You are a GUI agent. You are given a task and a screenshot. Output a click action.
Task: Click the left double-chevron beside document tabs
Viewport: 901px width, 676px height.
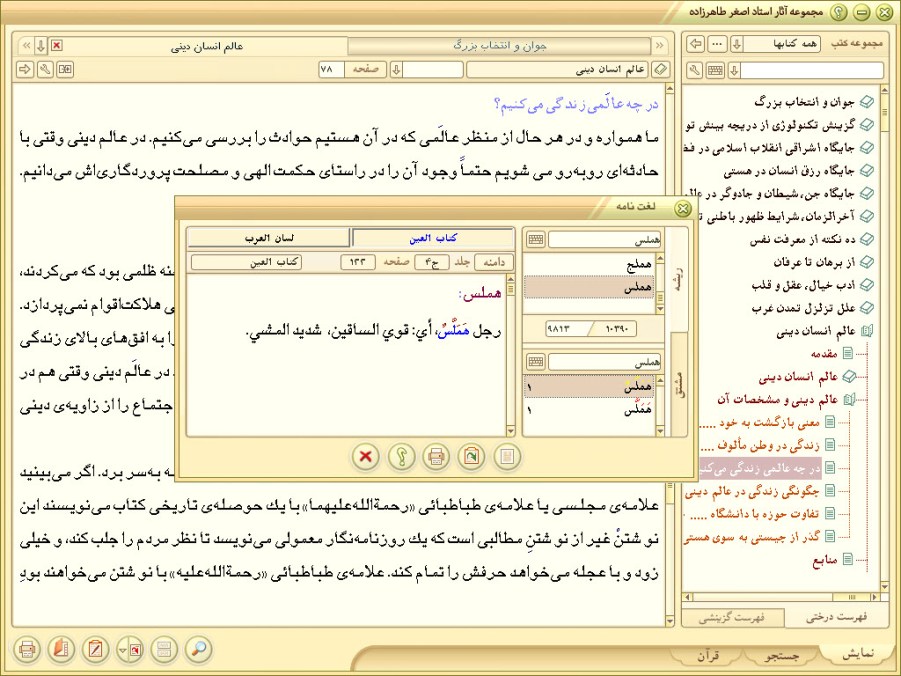(26, 45)
